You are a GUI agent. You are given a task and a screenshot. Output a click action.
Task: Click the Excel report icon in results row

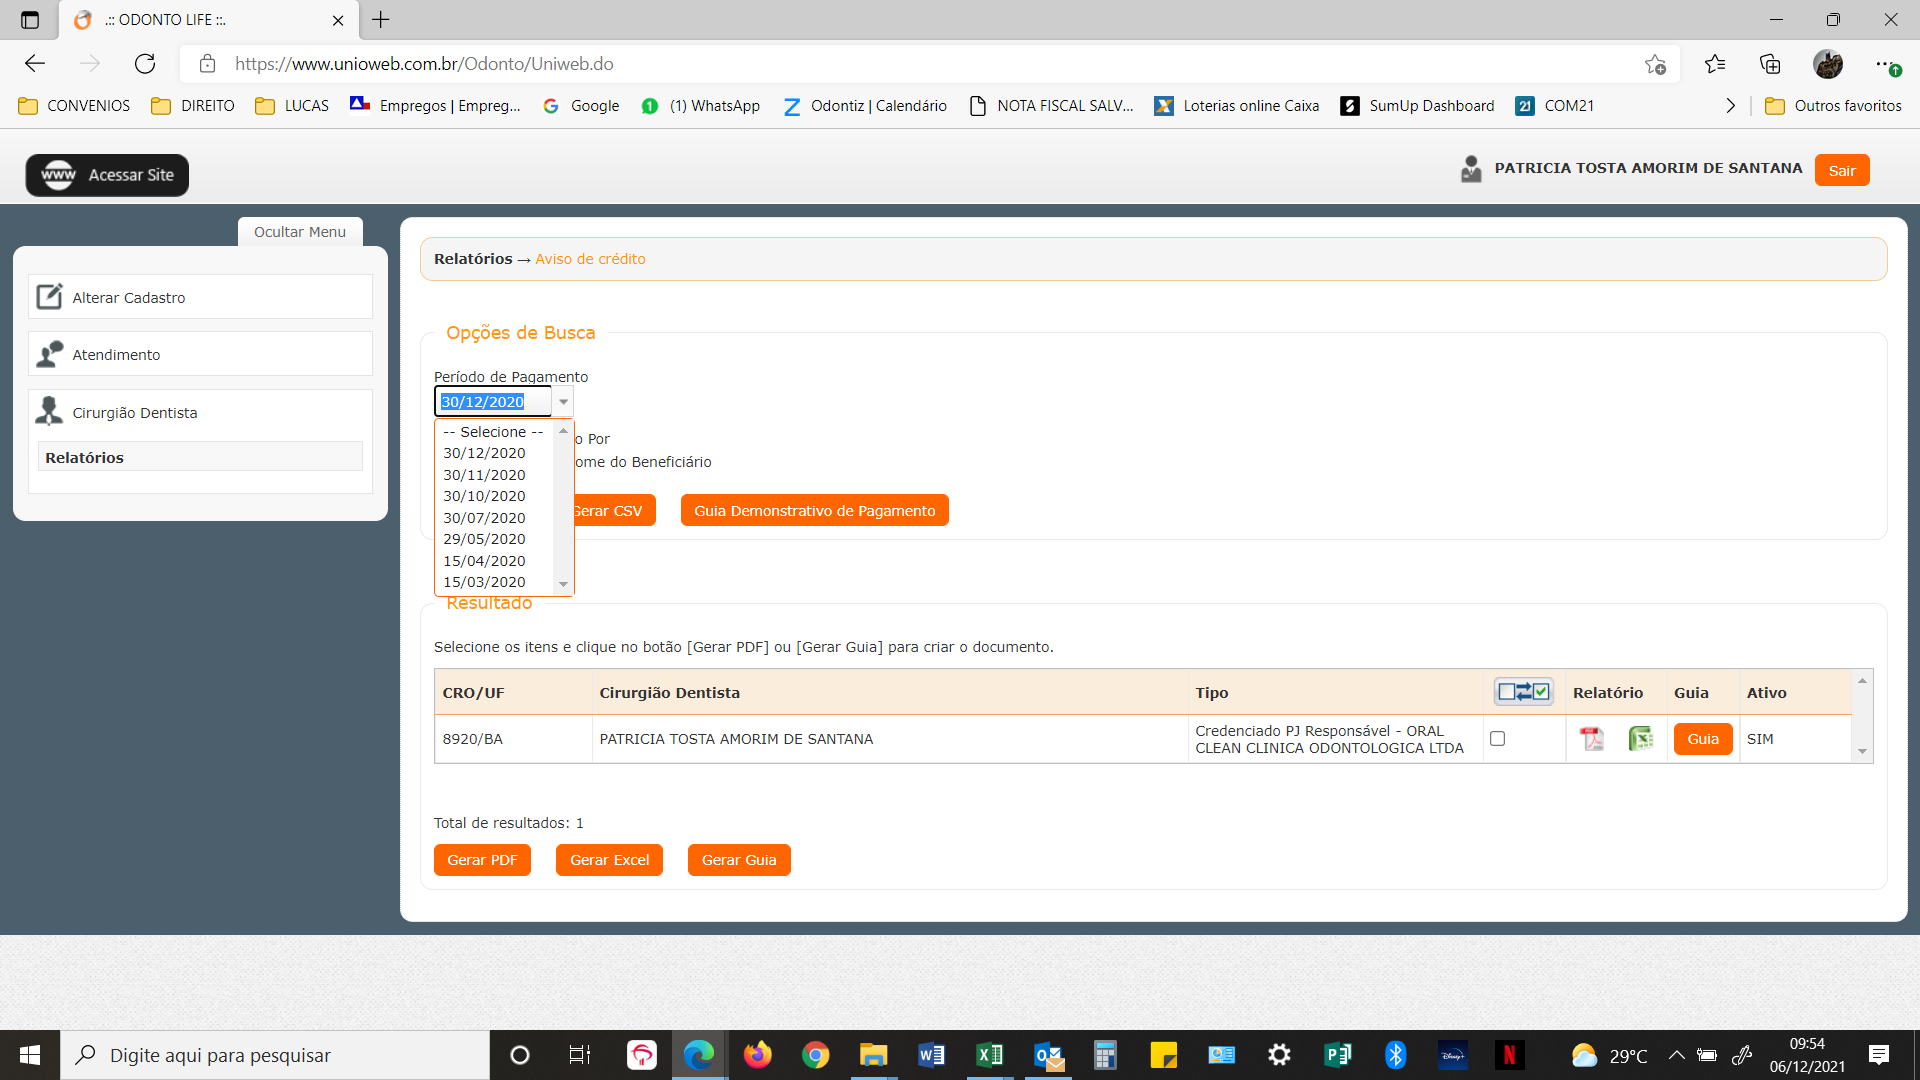(x=1640, y=739)
